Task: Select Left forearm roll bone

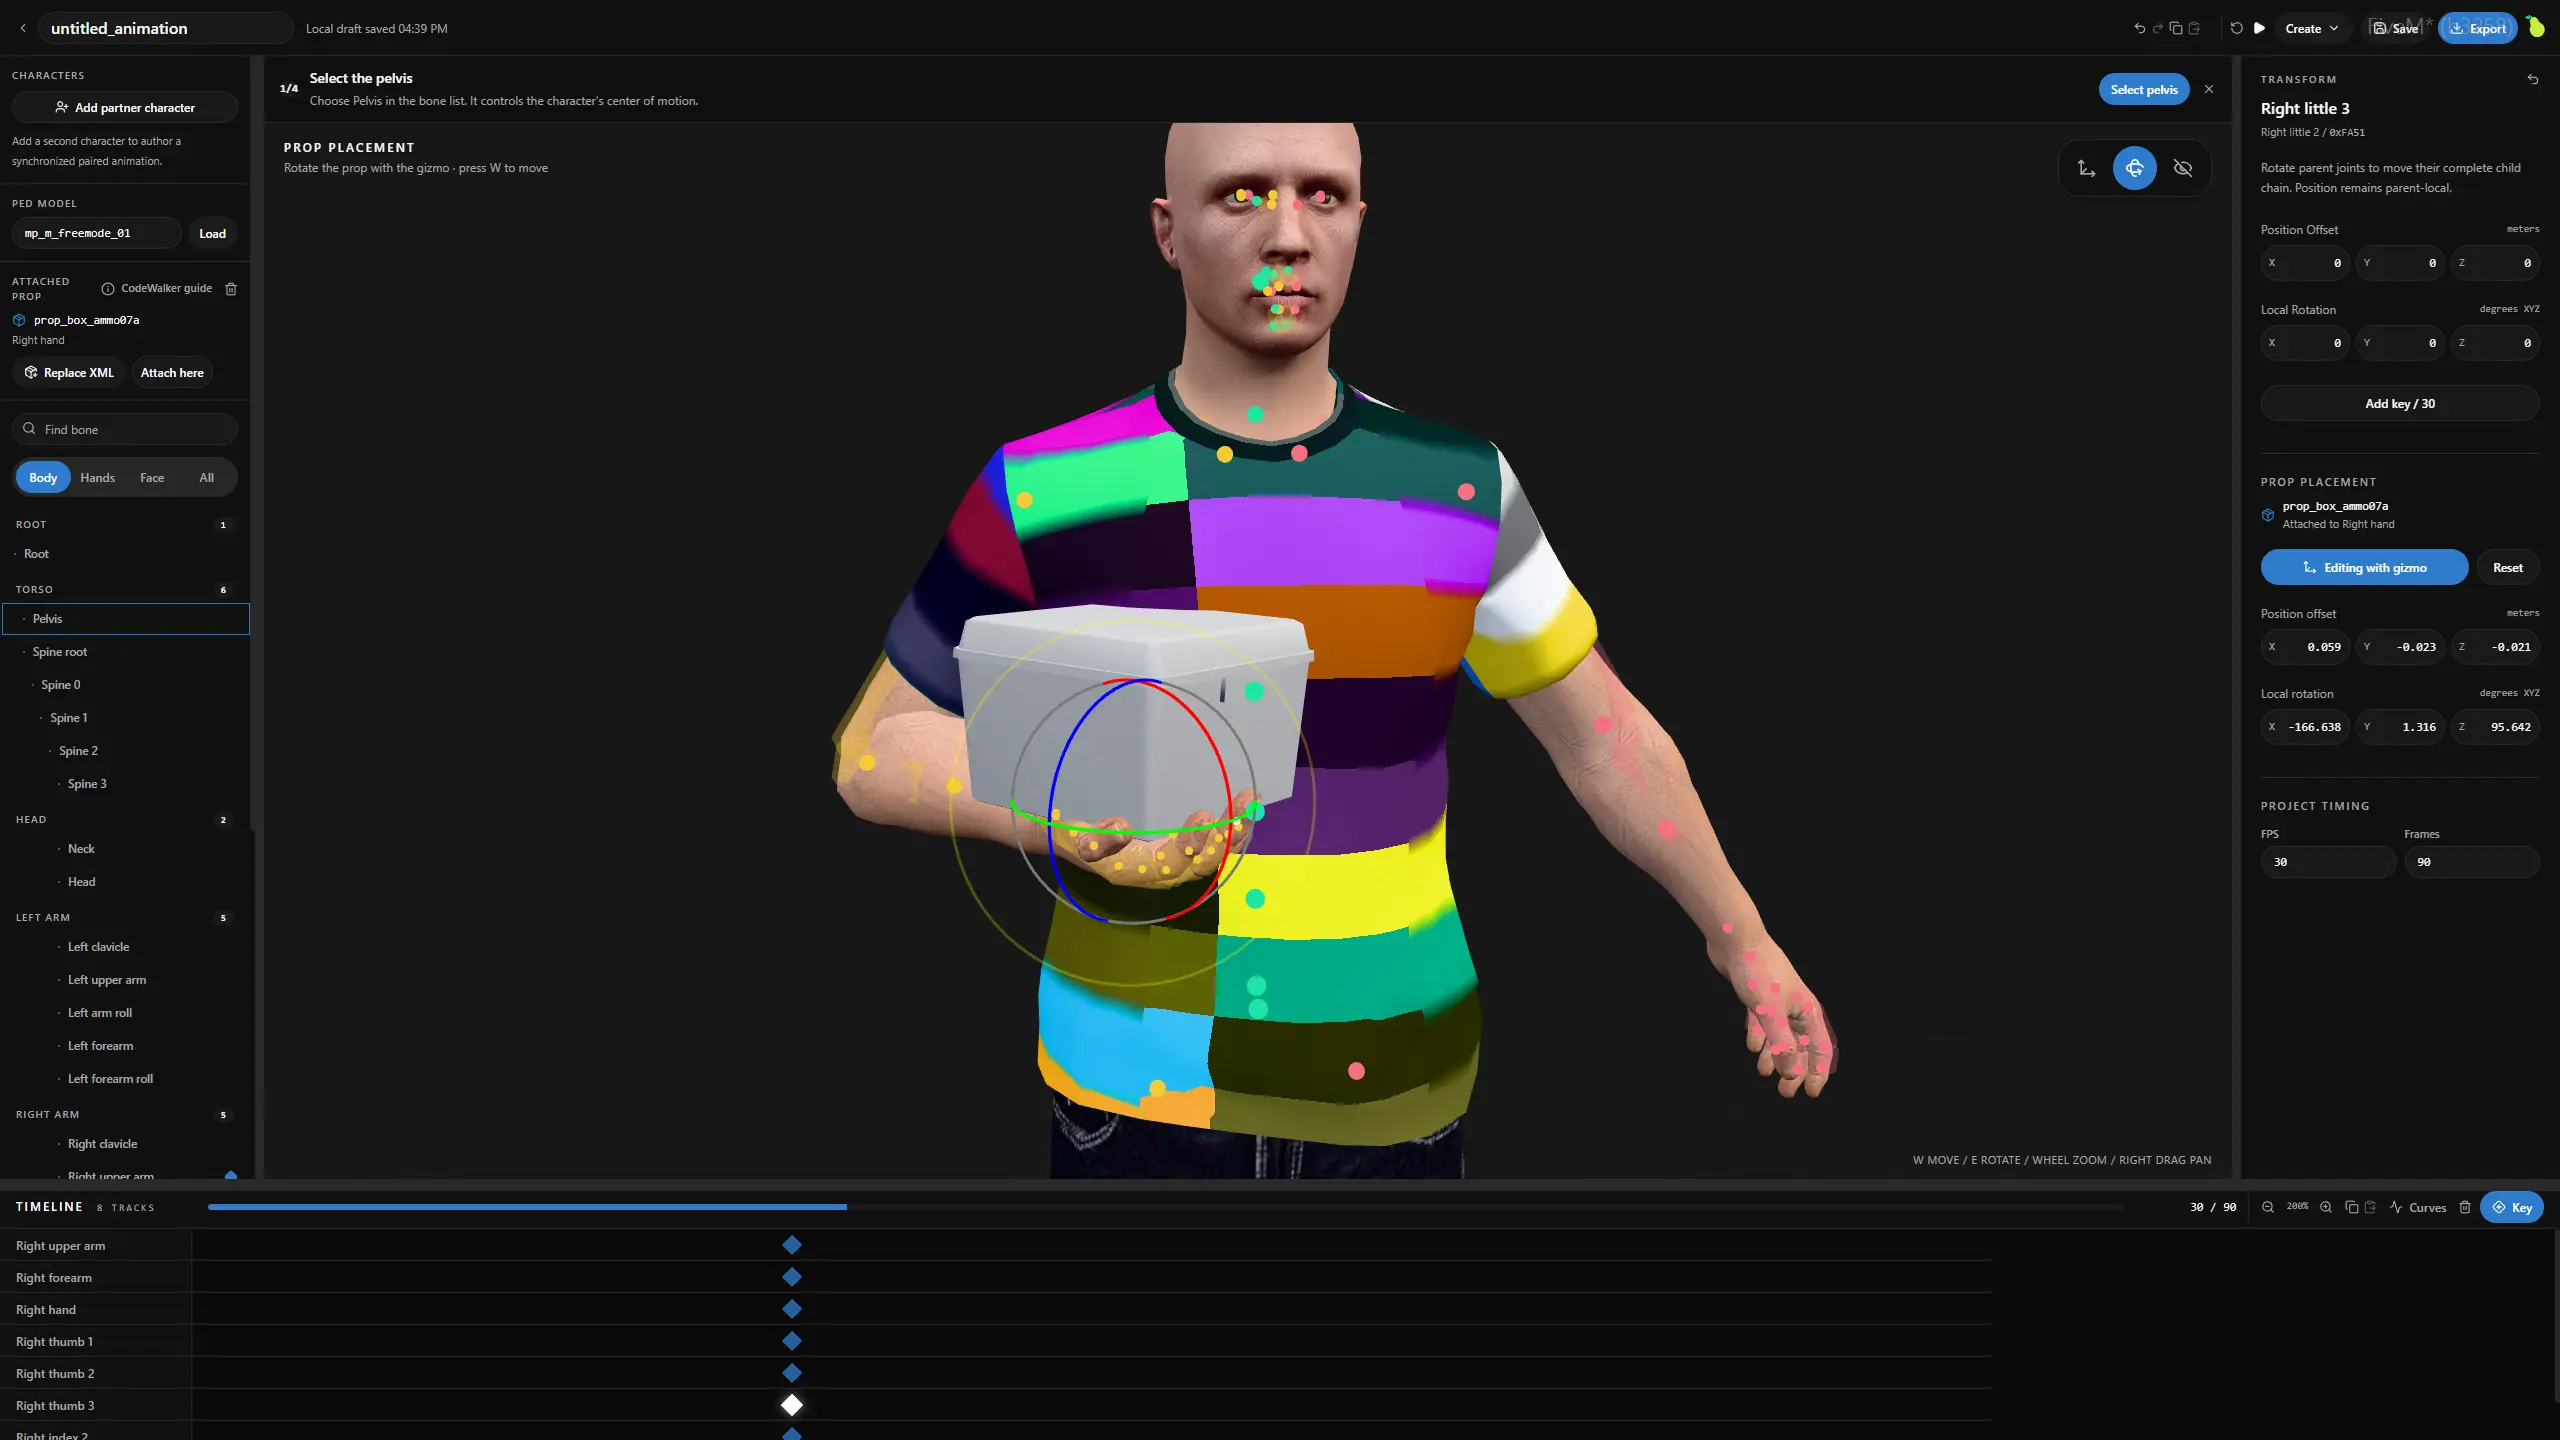Action: pyautogui.click(x=125, y=1078)
